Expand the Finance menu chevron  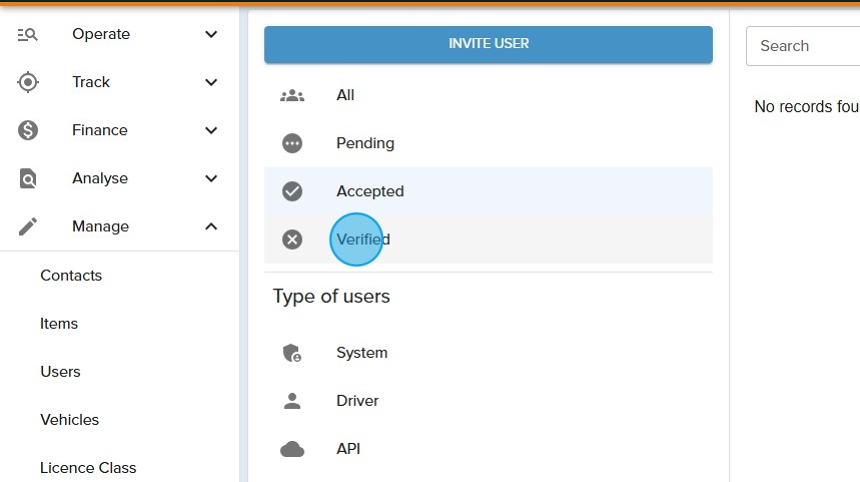(x=211, y=130)
